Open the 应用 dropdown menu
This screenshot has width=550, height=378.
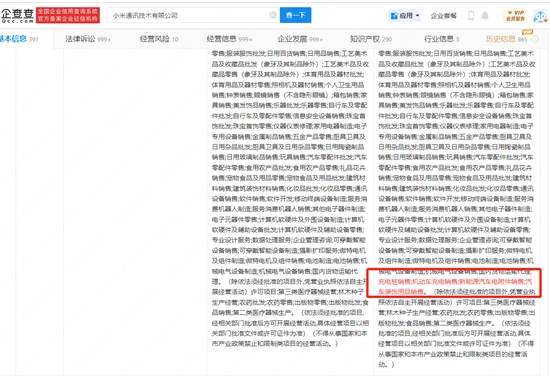[405, 16]
